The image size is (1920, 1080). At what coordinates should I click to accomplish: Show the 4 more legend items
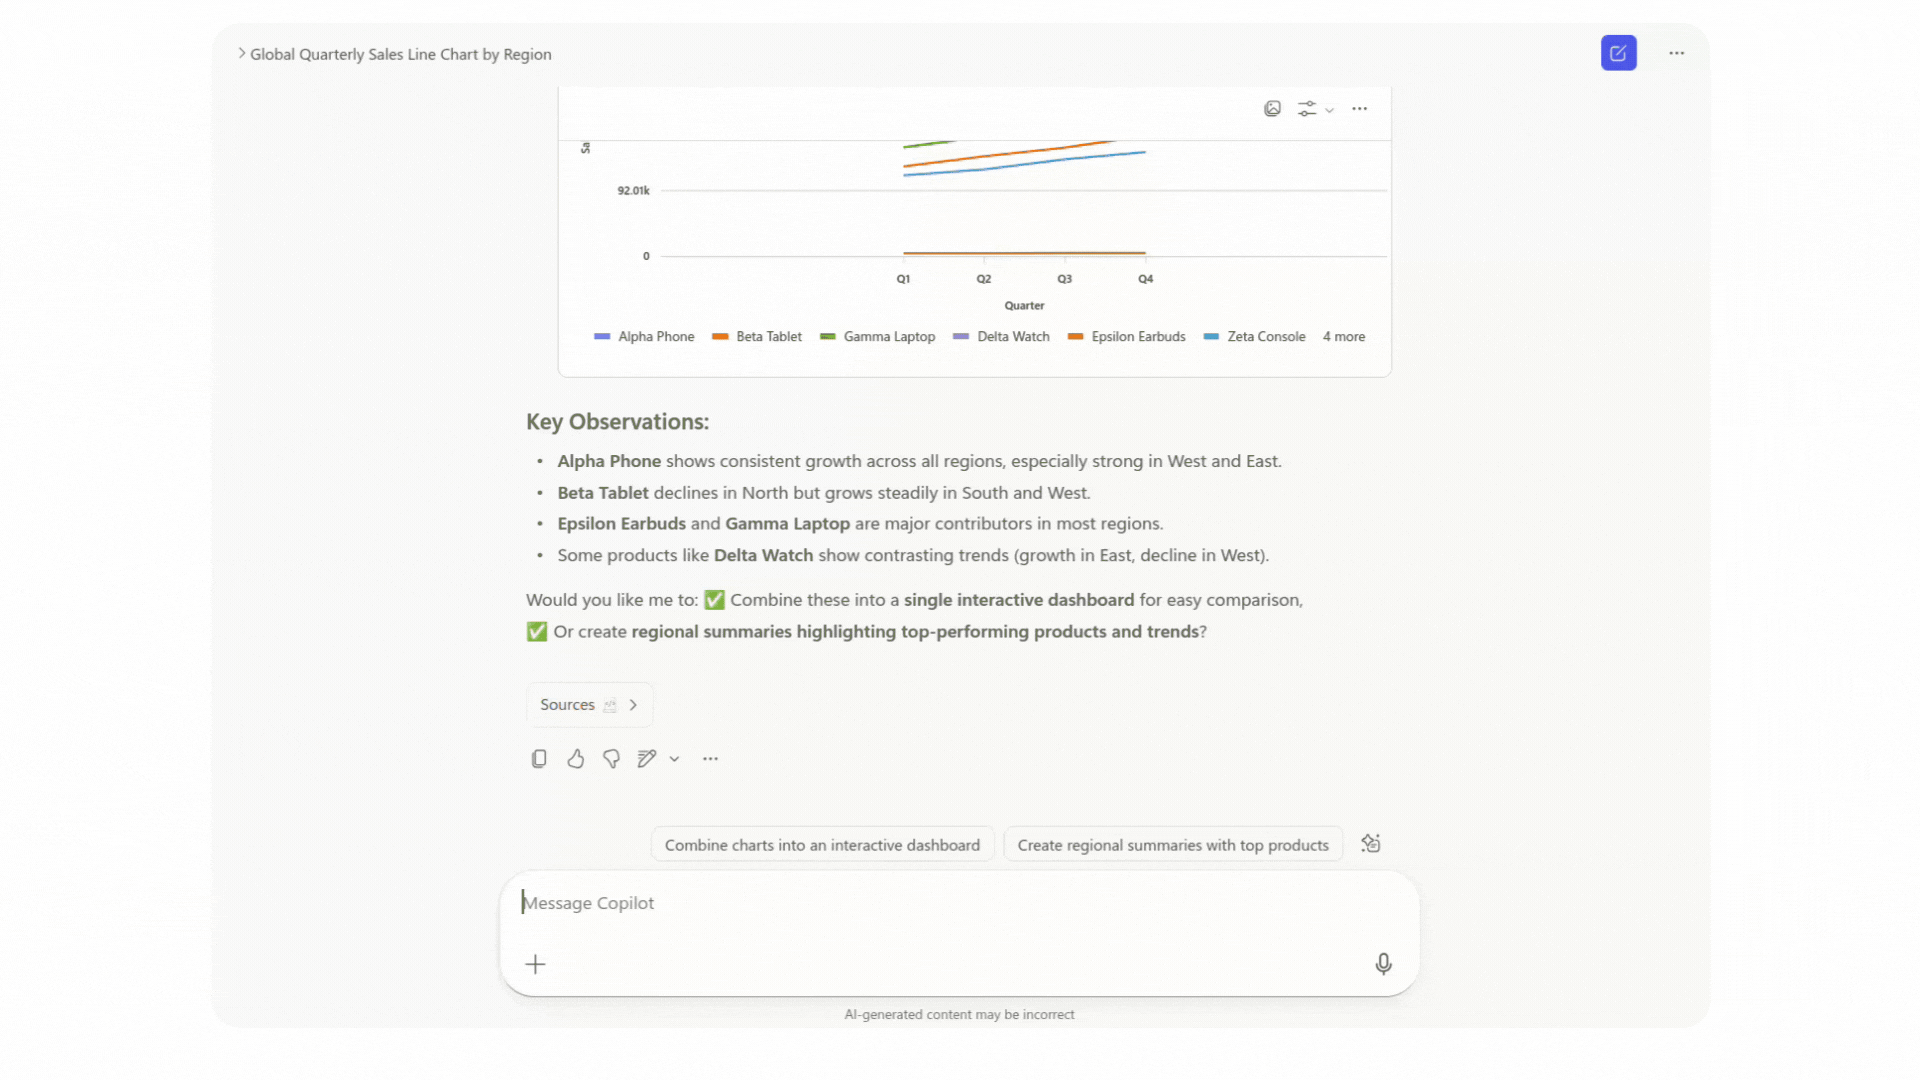(1344, 336)
